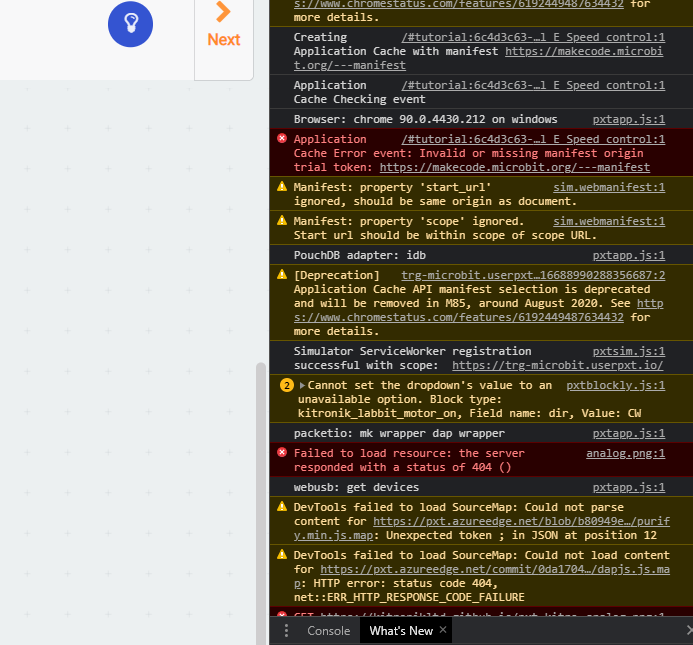Click warning icon of 'Could not load content' message

pos(282,554)
